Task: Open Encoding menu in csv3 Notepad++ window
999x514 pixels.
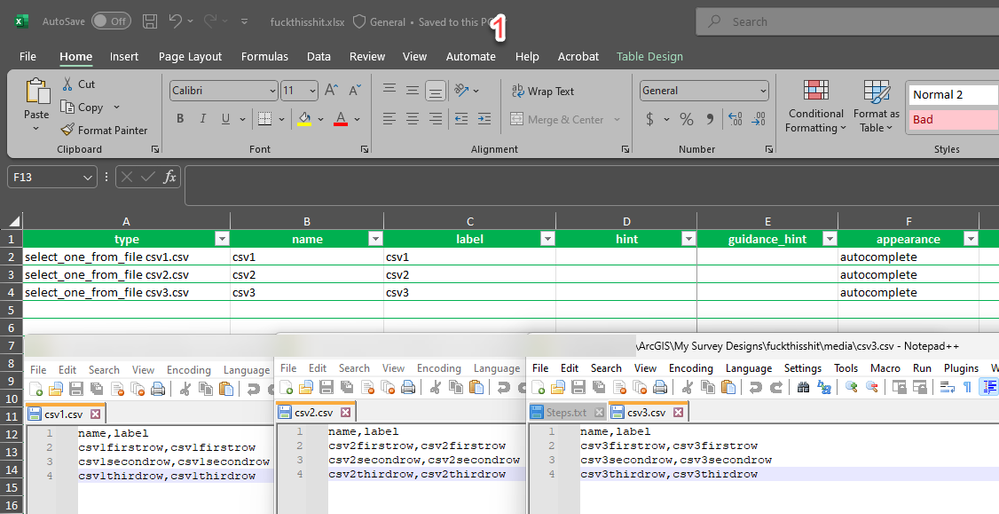Action: pos(691,368)
